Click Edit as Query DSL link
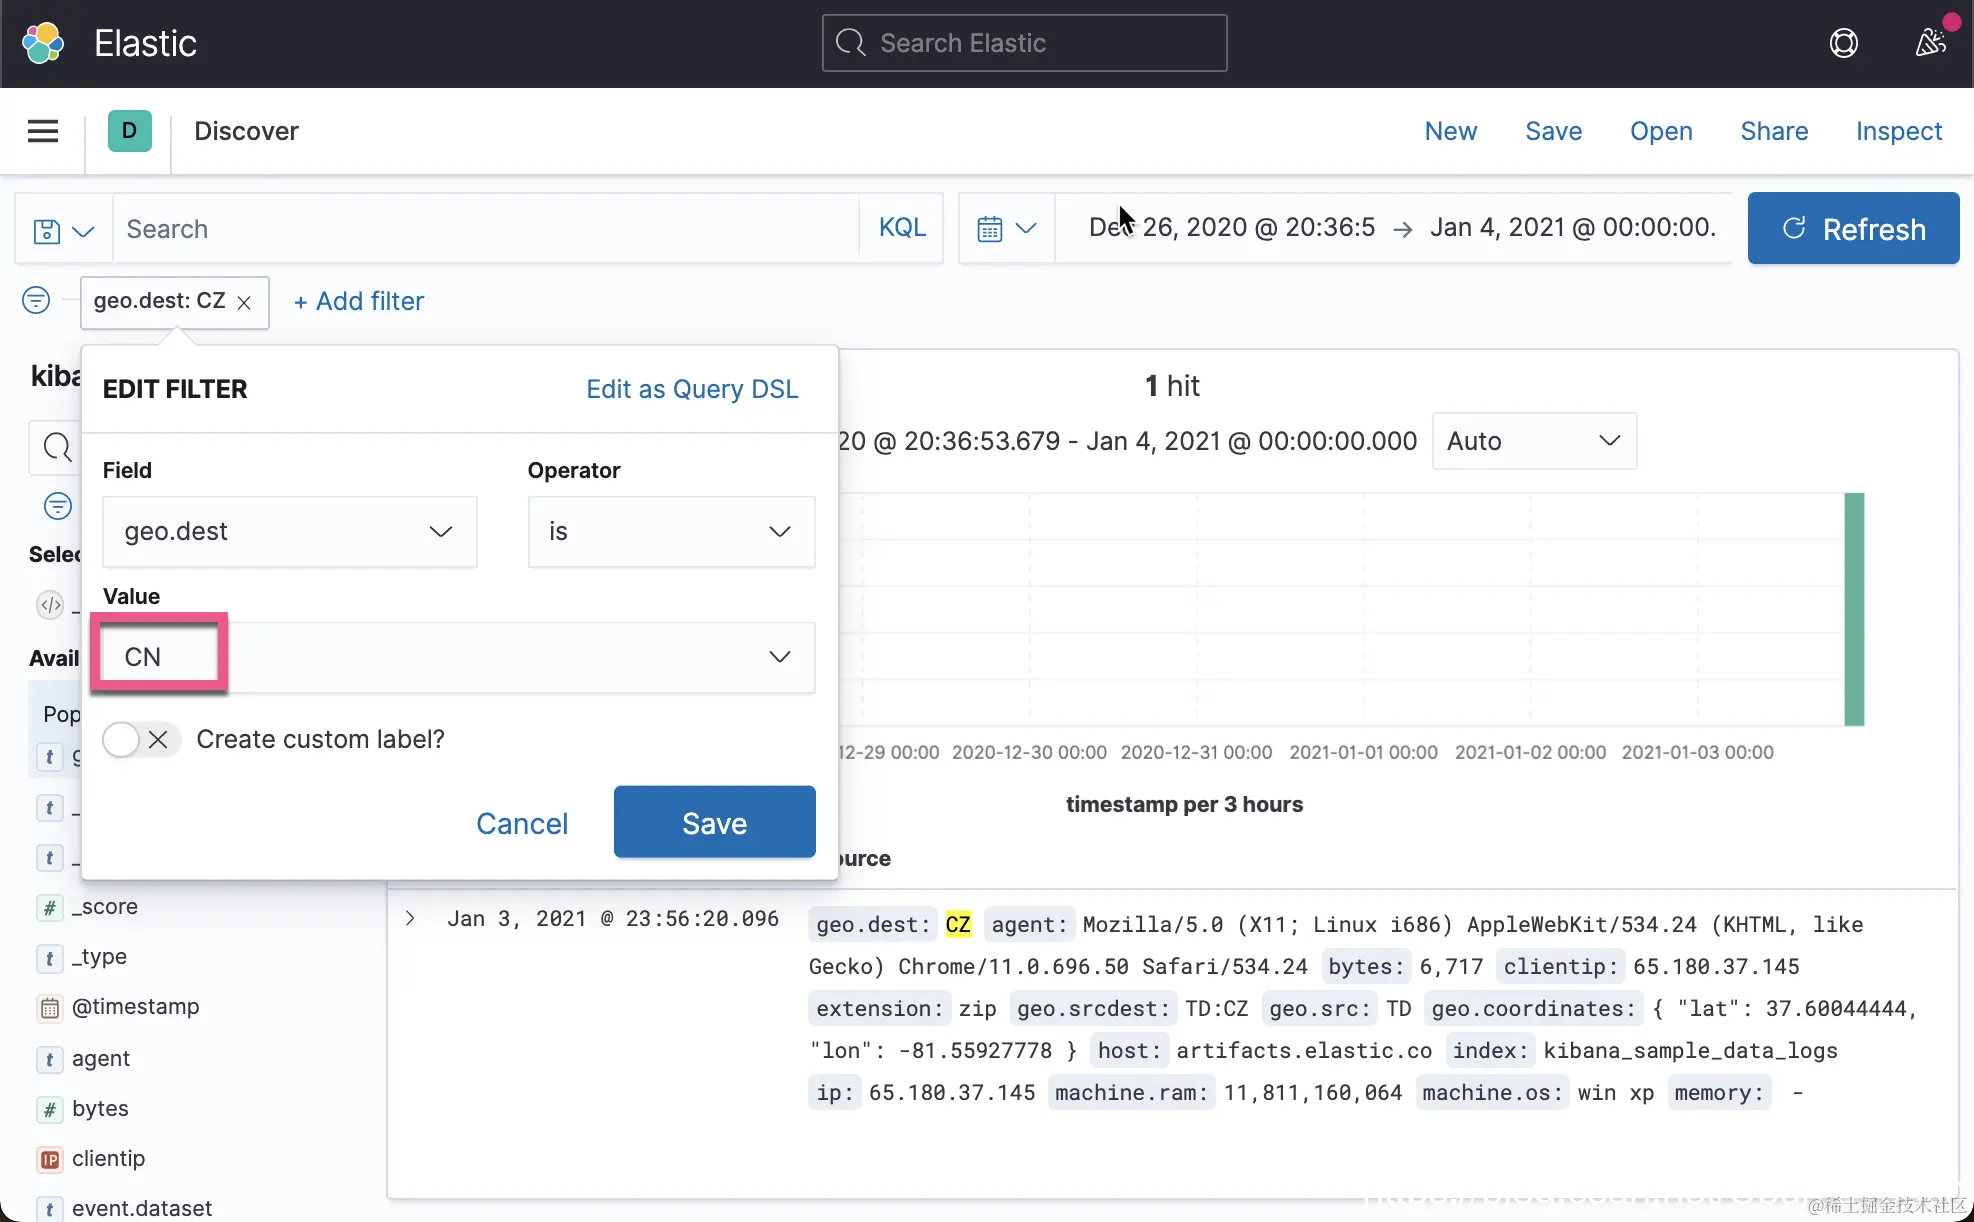The width and height of the screenshot is (1974, 1222). pyautogui.click(x=692, y=389)
